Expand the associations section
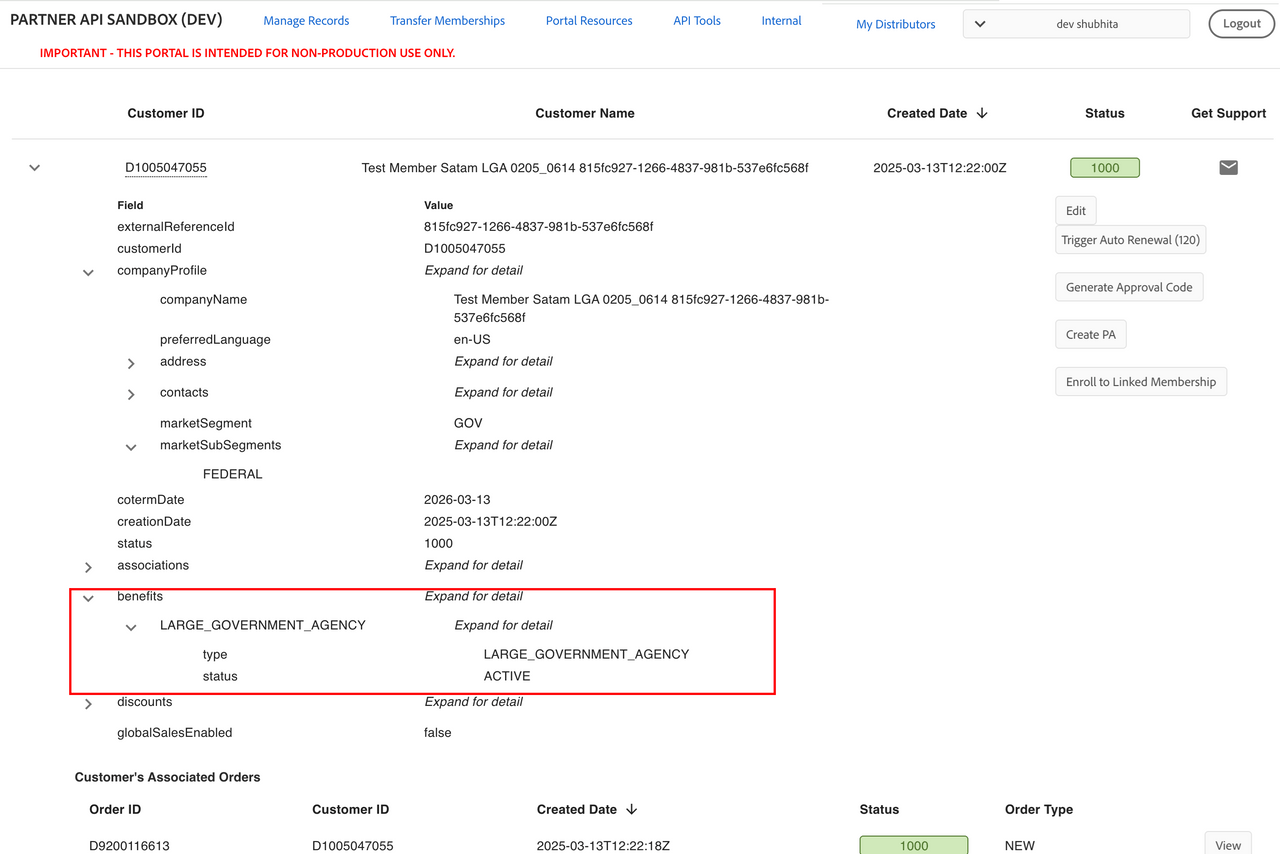 pos(88,567)
